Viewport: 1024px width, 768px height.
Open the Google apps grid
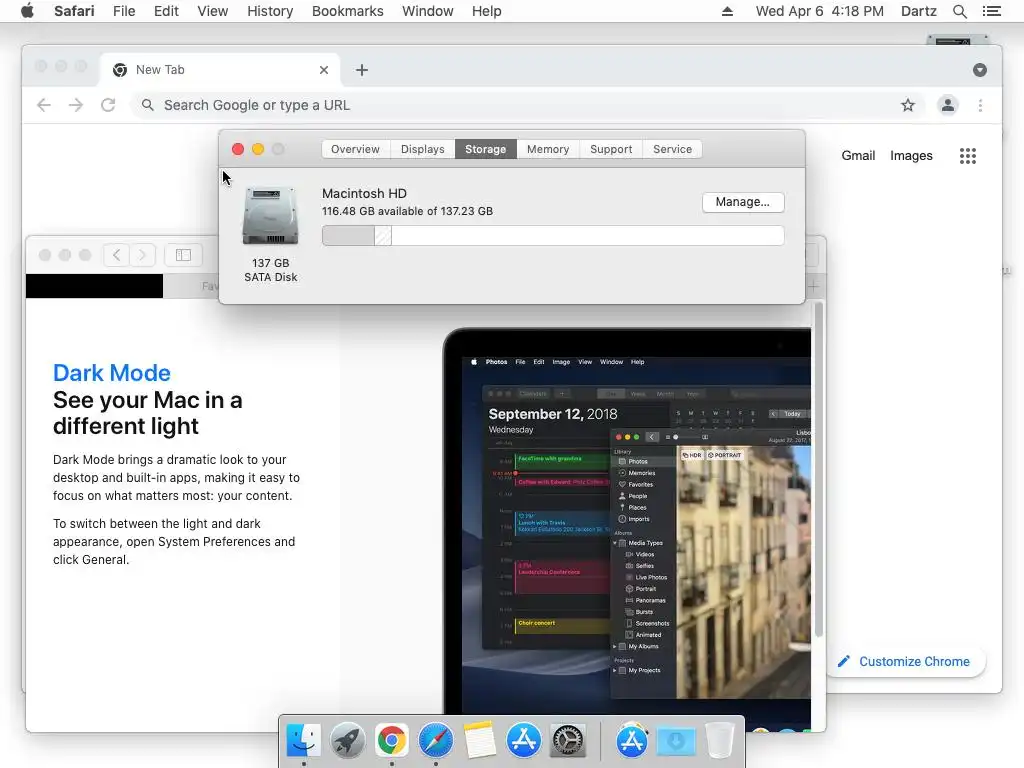968,155
